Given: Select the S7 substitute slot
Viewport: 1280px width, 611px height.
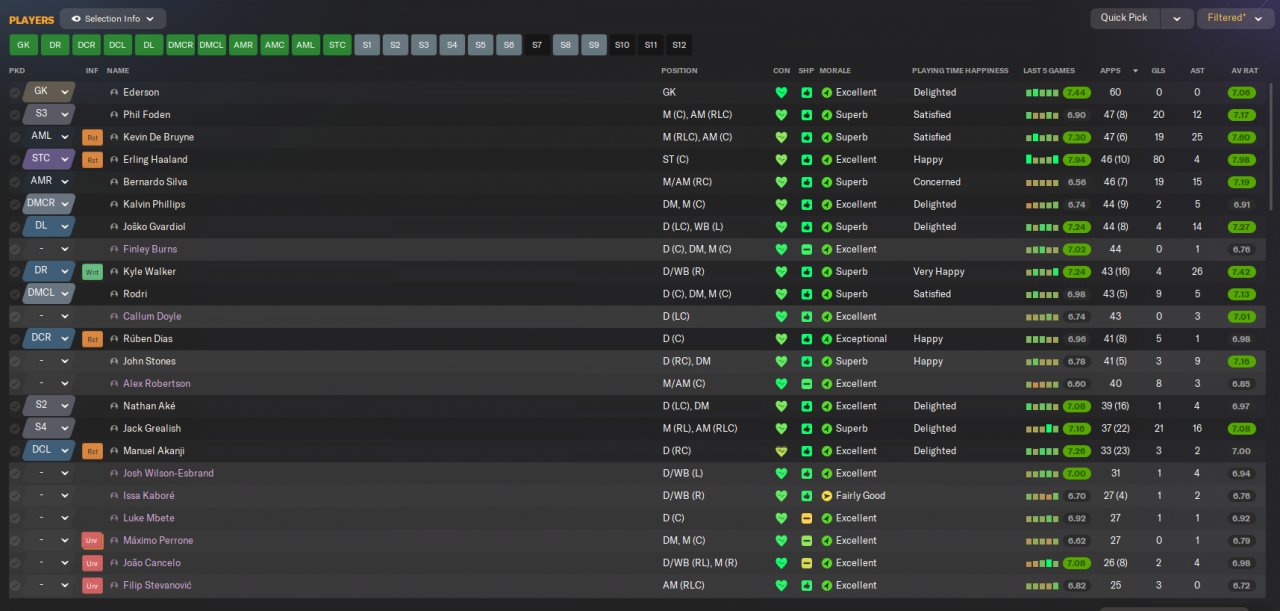Looking at the screenshot, I should pyautogui.click(x=537, y=45).
